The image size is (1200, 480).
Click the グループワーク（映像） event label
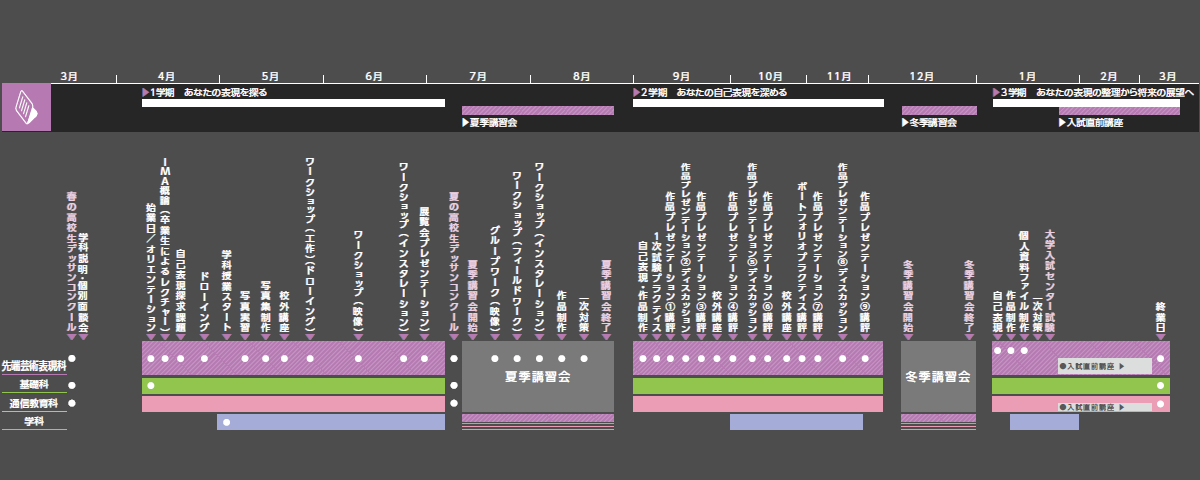point(495,279)
